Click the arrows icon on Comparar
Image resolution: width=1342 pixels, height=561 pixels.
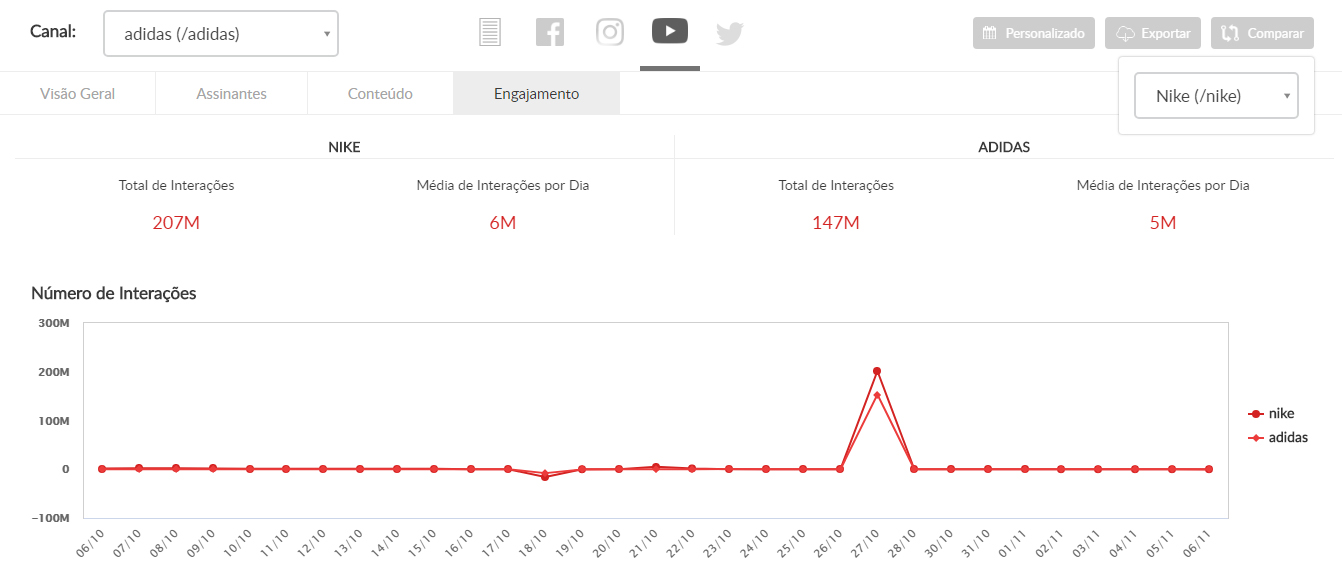(x=1229, y=33)
